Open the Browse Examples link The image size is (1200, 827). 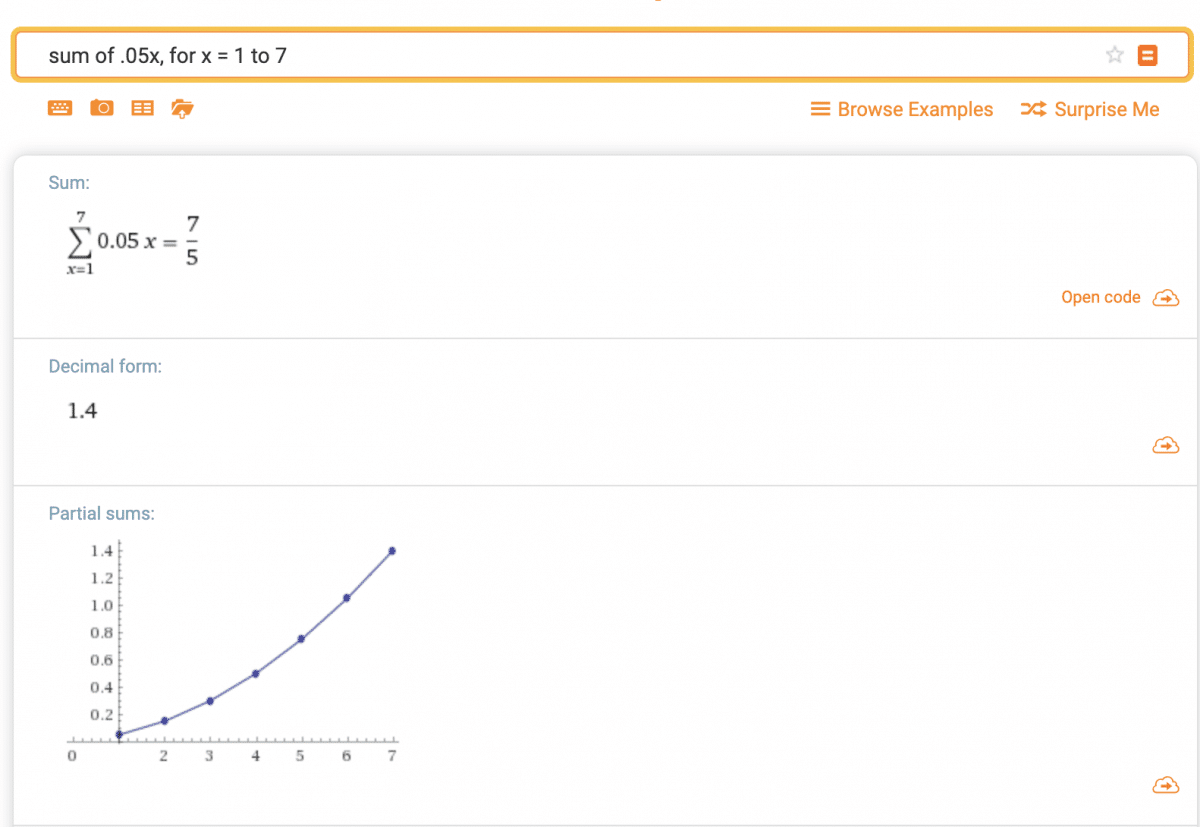pos(915,110)
